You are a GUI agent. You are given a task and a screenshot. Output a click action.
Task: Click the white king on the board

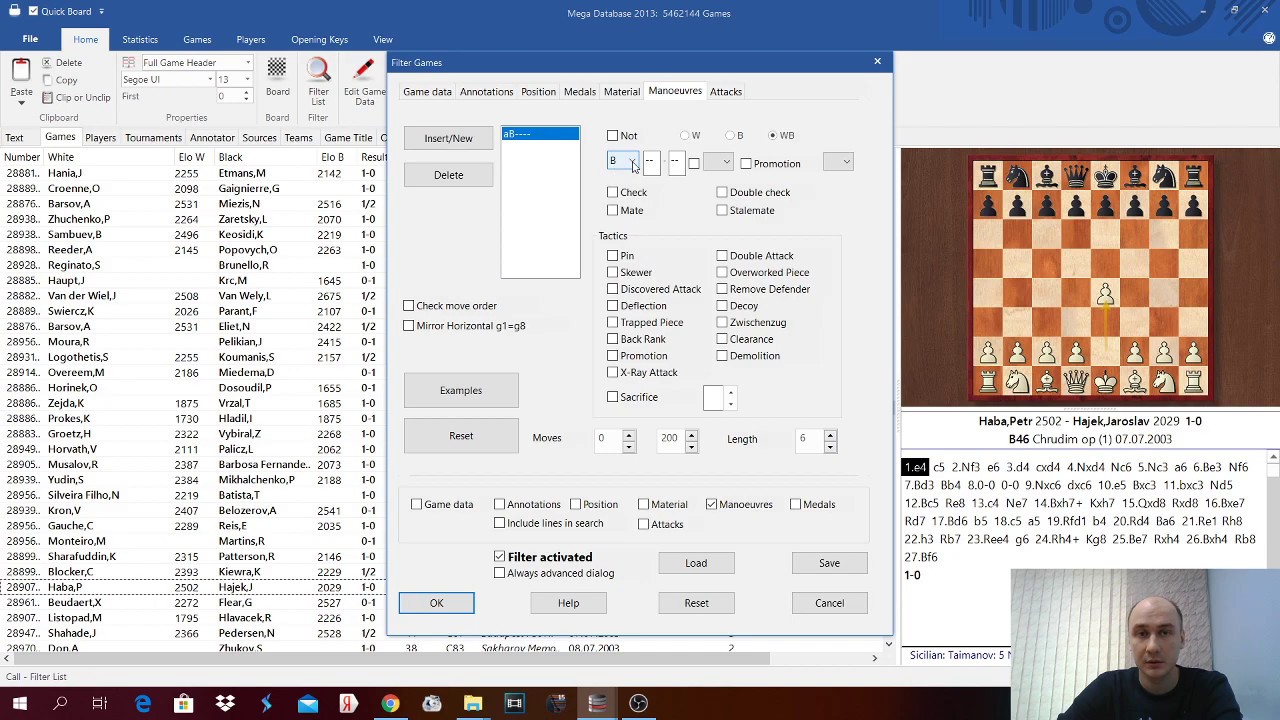point(1105,381)
